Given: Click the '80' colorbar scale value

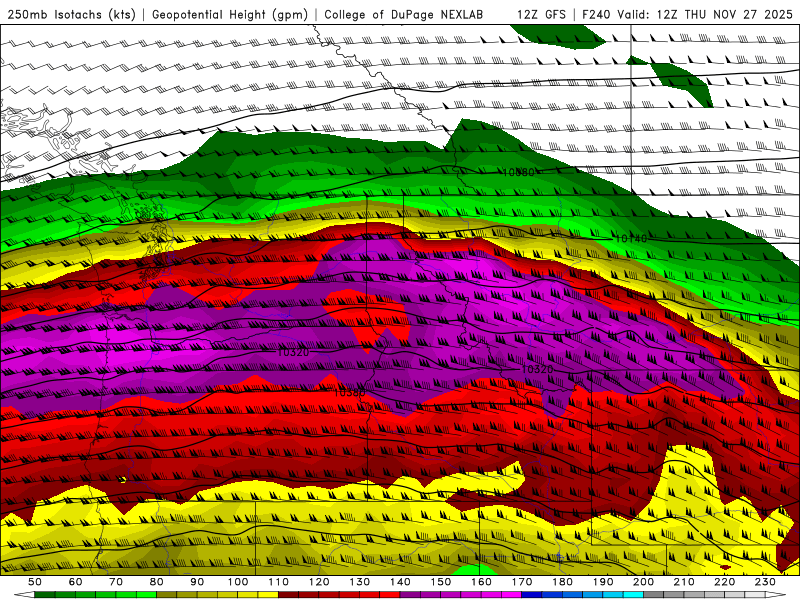Looking at the screenshot, I should click(157, 582).
